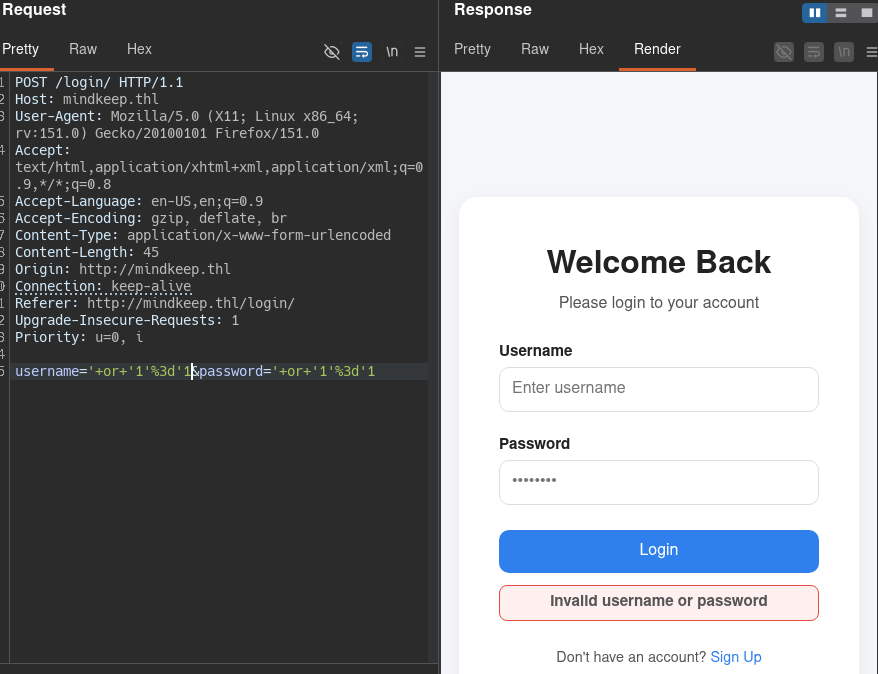Click the 'Welcome Back' heading
Viewport: 878px width, 674px height.
(658, 262)
